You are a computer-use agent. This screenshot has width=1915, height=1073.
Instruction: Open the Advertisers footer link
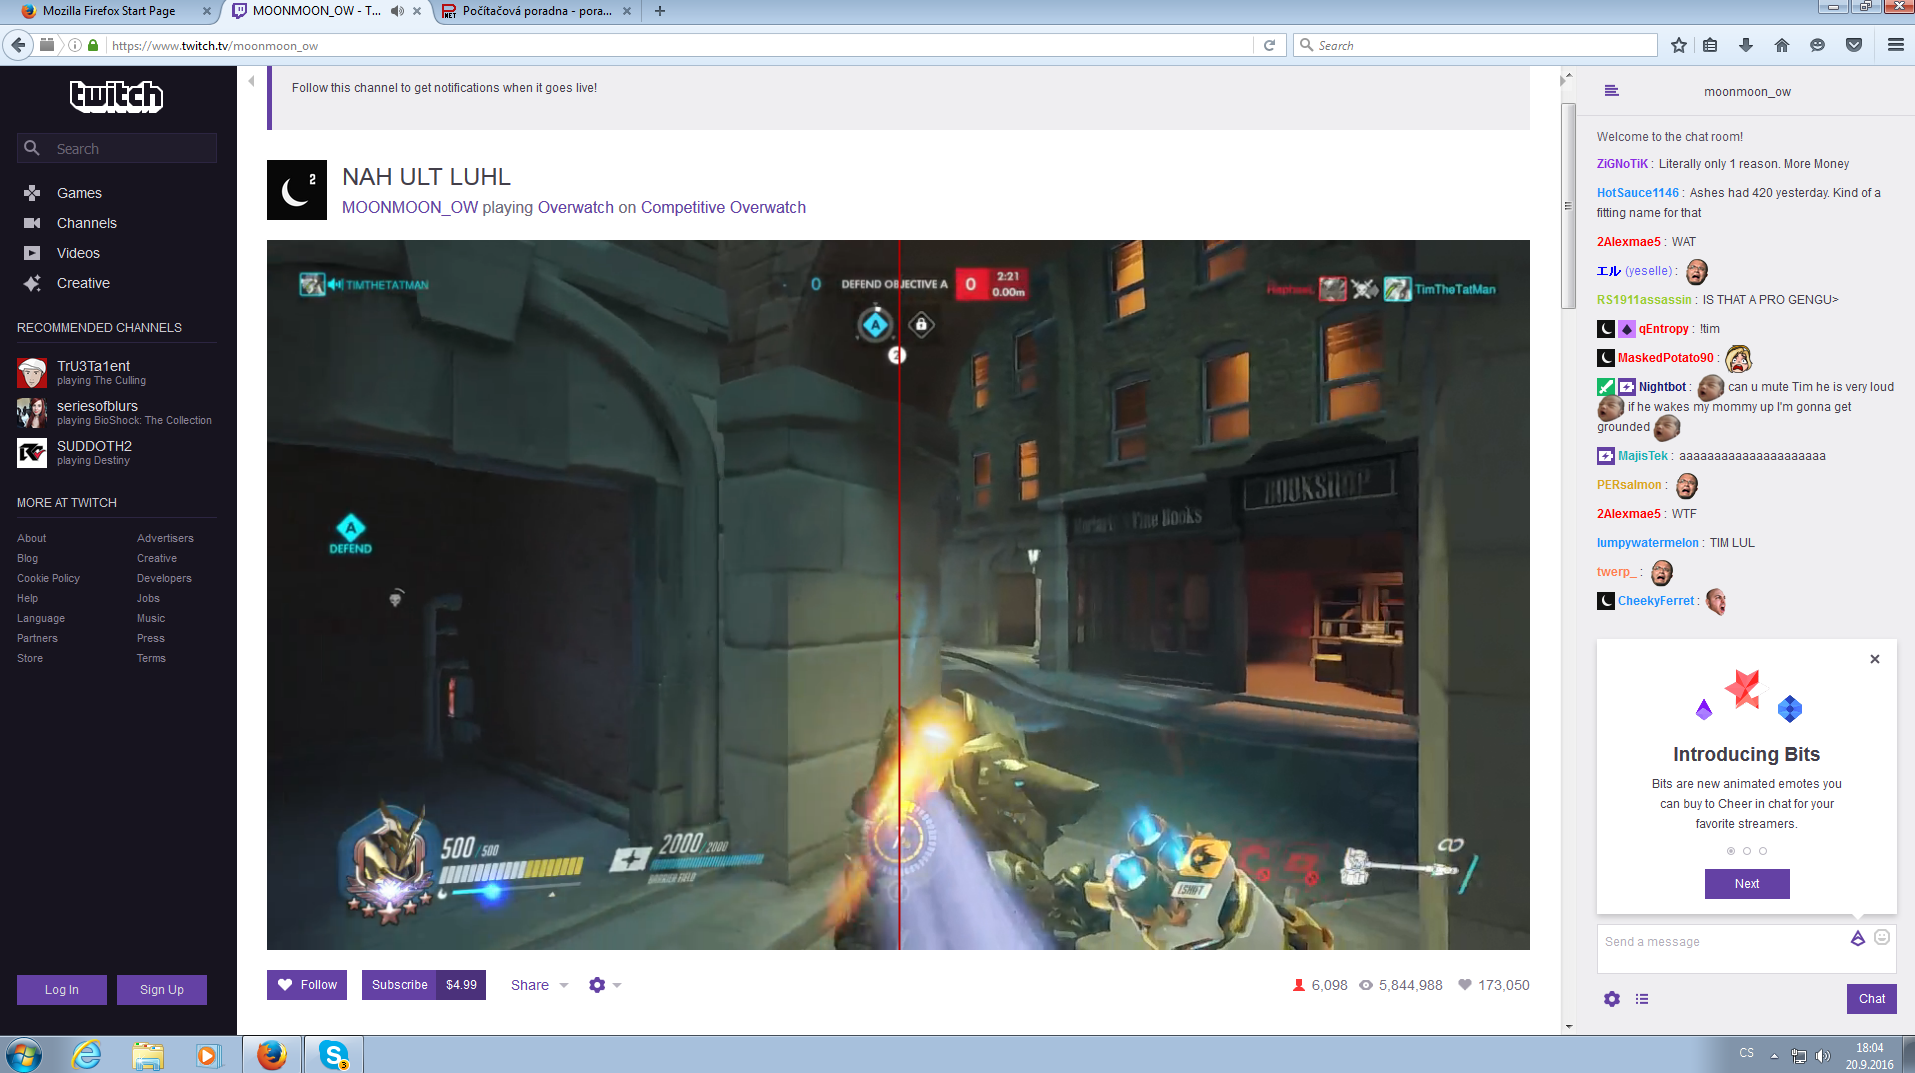[x=165, y=538]
